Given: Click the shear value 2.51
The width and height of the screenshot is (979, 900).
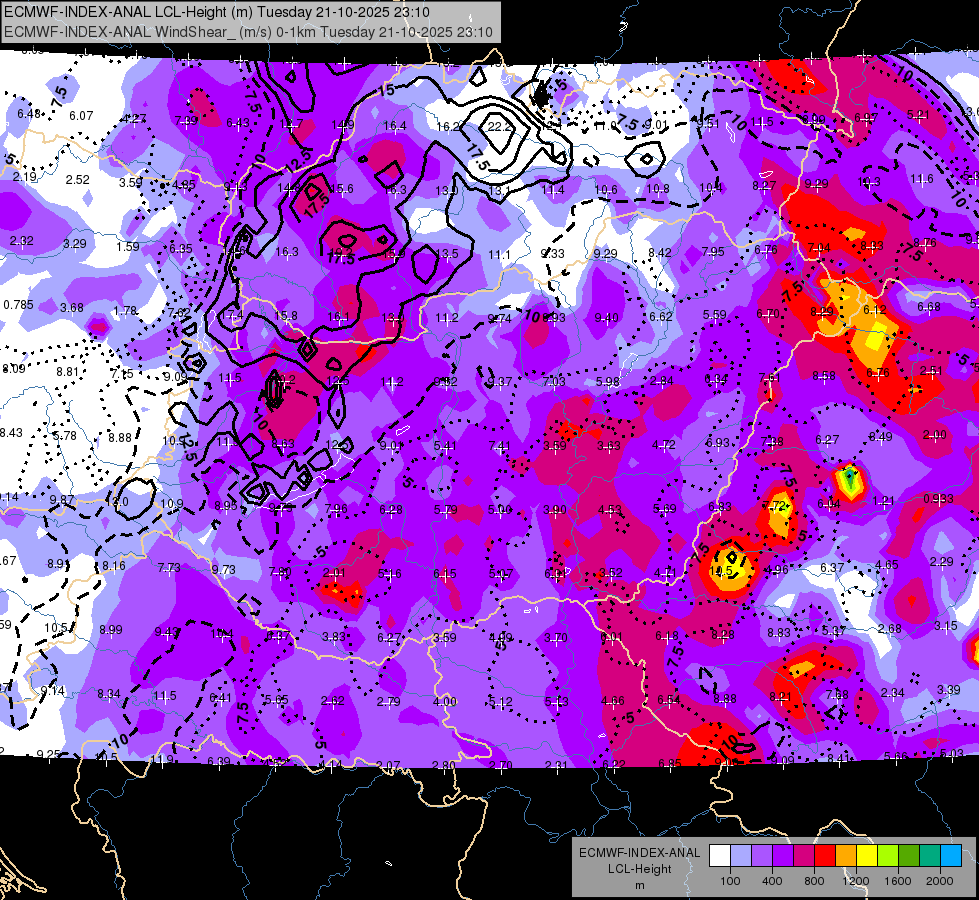Looking at the screenshot, I should [x=931, y=371].
